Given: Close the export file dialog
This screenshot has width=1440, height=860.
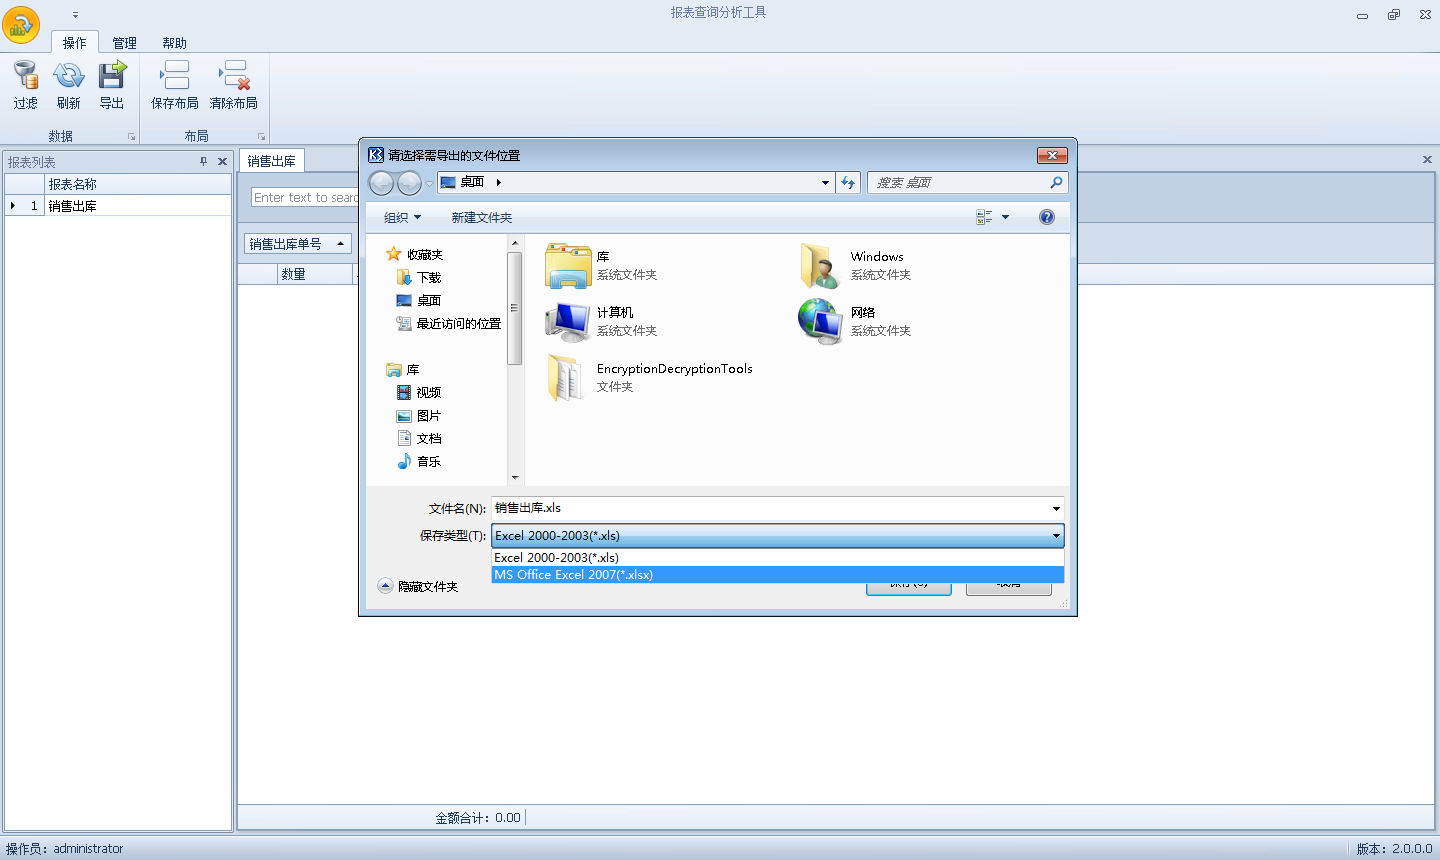Looking at the screenshot, I should 1052,155.
